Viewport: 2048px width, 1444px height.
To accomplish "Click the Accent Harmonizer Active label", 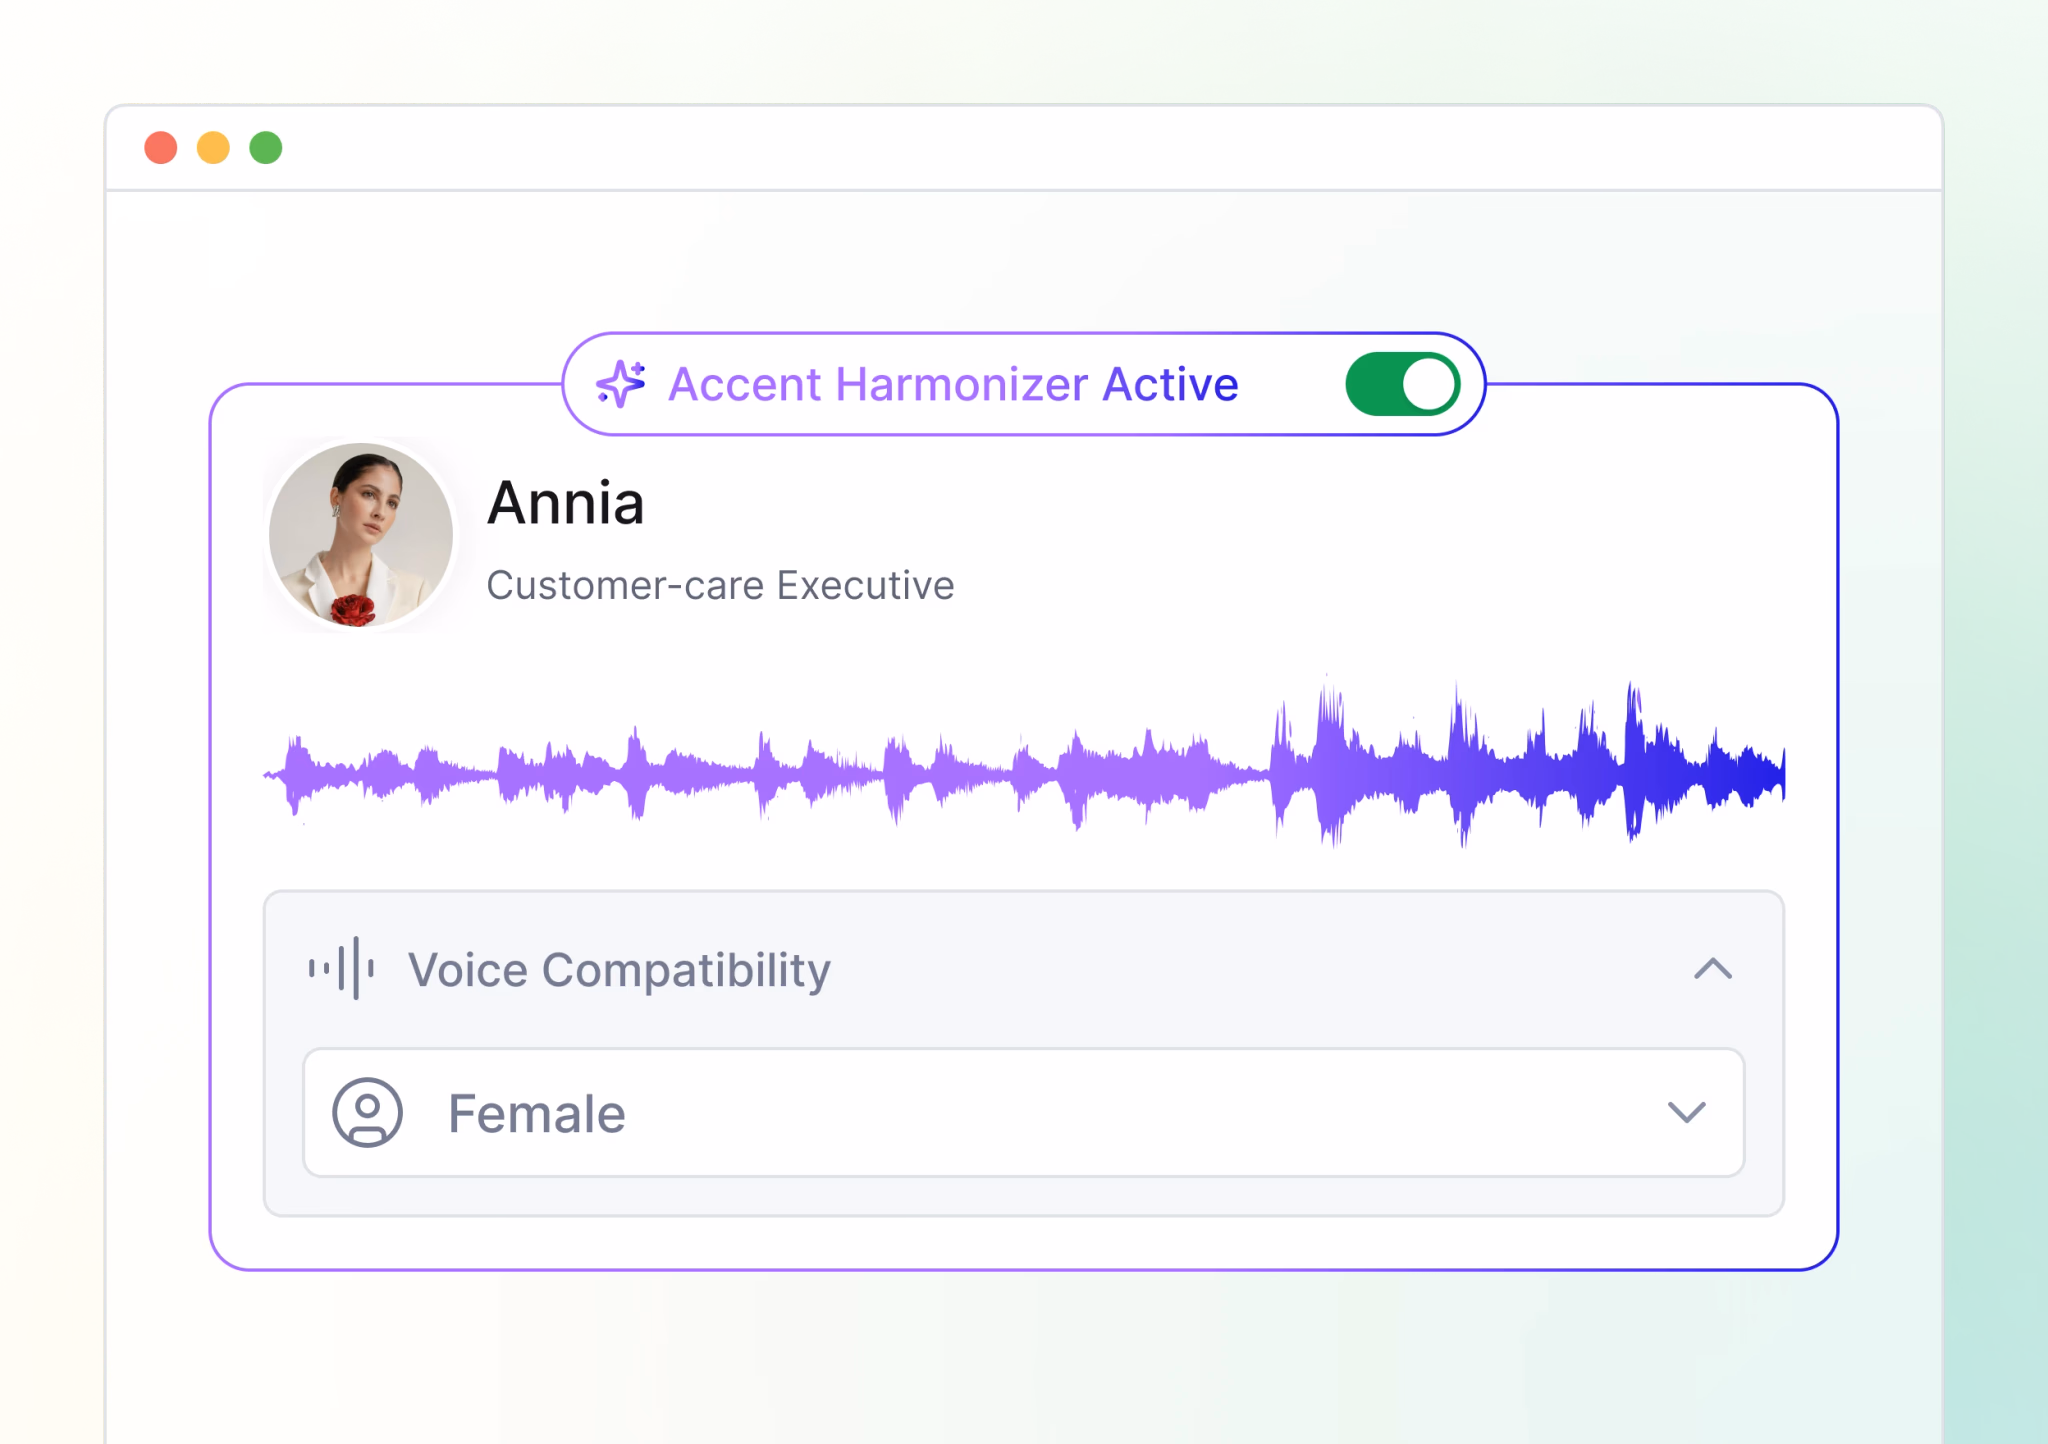I will pos(953,383).
